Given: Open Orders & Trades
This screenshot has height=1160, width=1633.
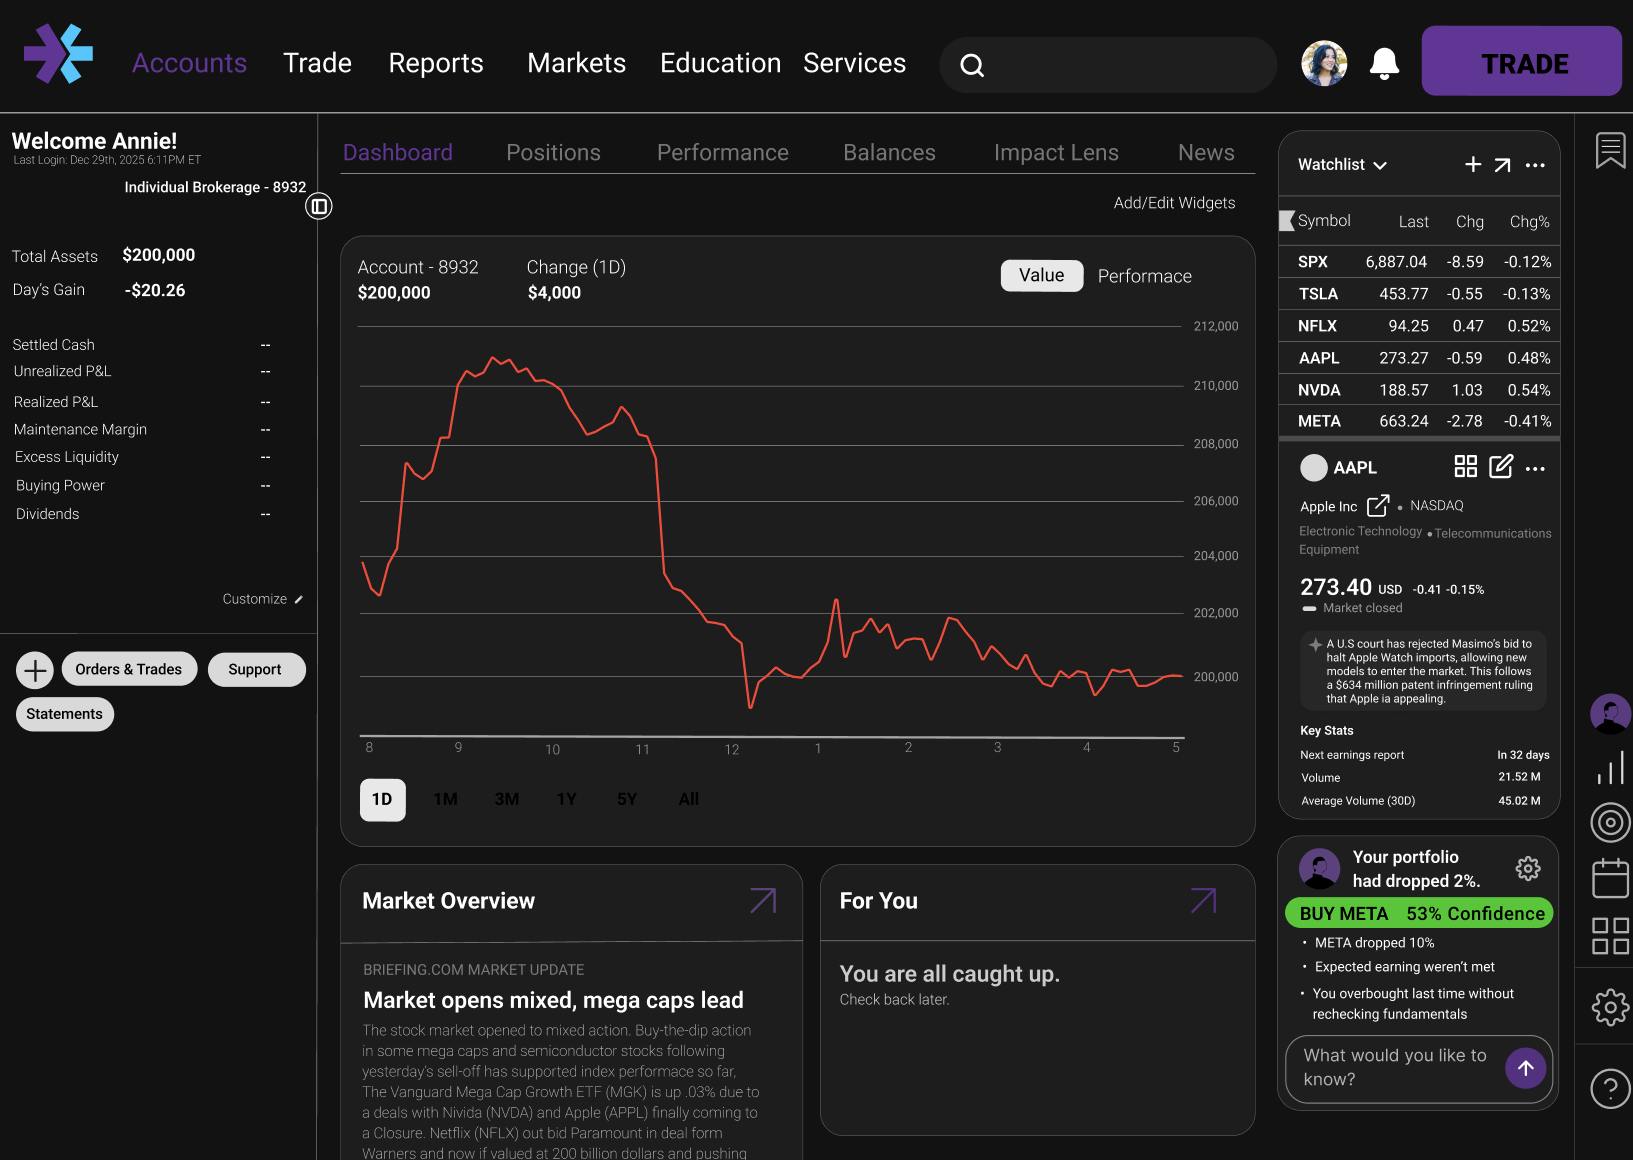Looking at the screenshot, I should [x=129, y=669].
